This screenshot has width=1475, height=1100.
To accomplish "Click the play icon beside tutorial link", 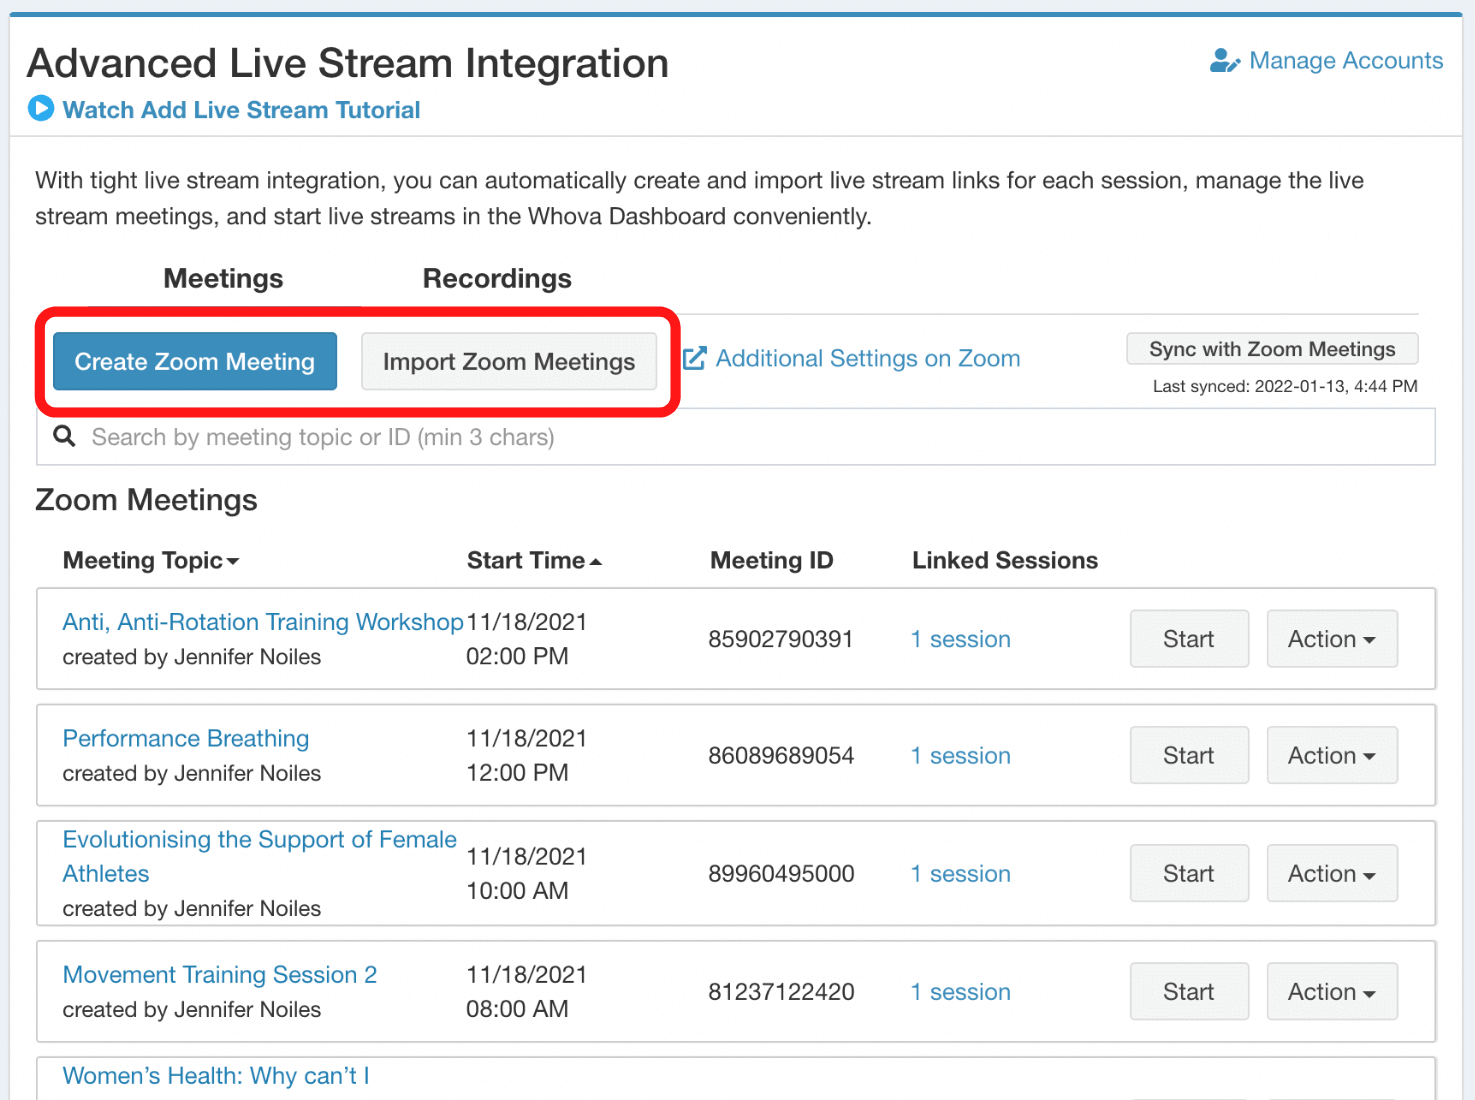I will tap(41, 109).
